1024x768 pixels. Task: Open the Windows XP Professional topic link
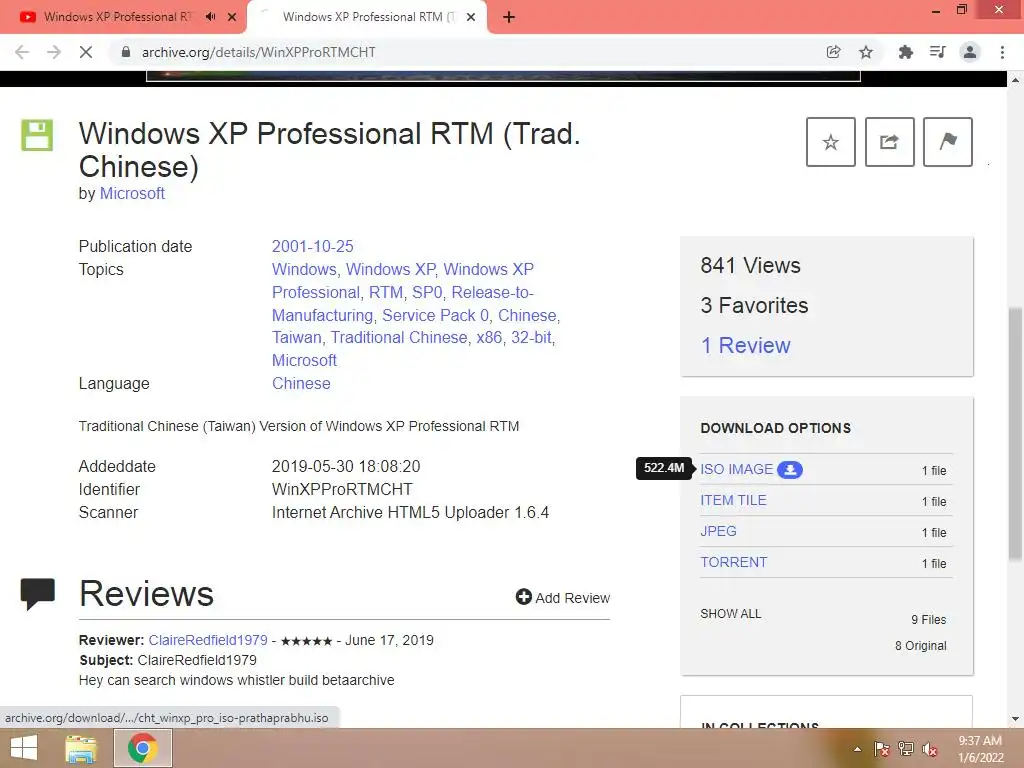pyautogui.click(x=402, y=281)
